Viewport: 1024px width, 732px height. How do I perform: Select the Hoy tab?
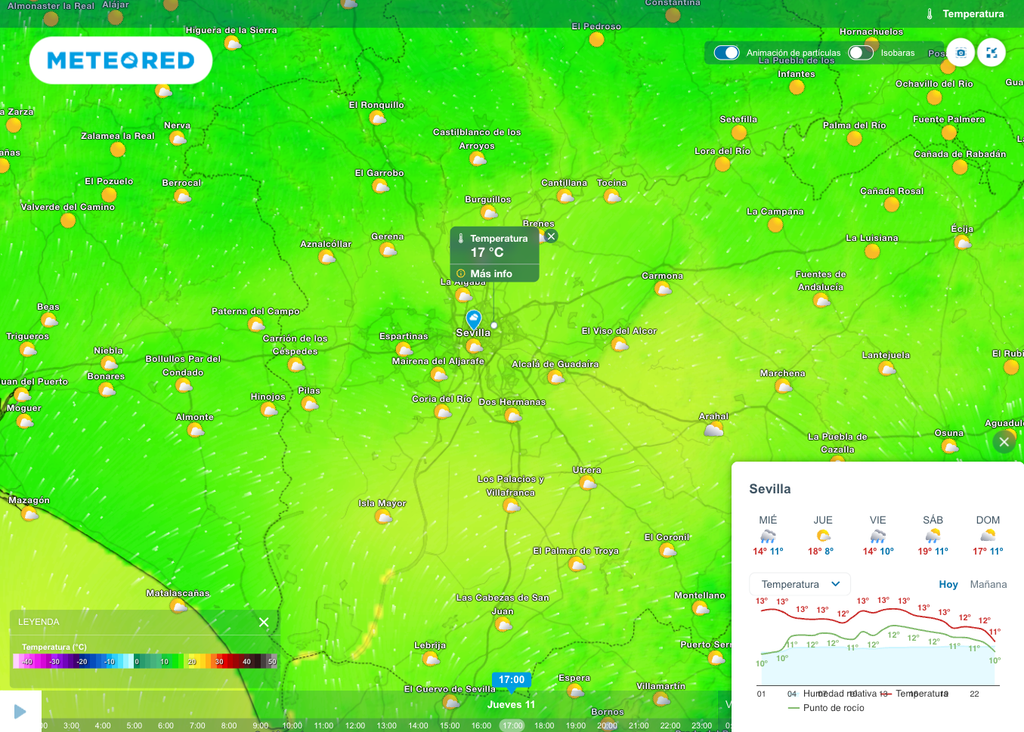[947, 584]
